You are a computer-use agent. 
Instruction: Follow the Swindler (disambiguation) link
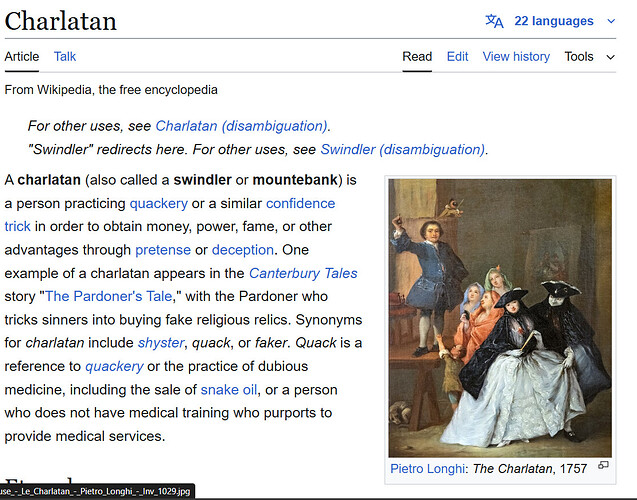(403, 149)
